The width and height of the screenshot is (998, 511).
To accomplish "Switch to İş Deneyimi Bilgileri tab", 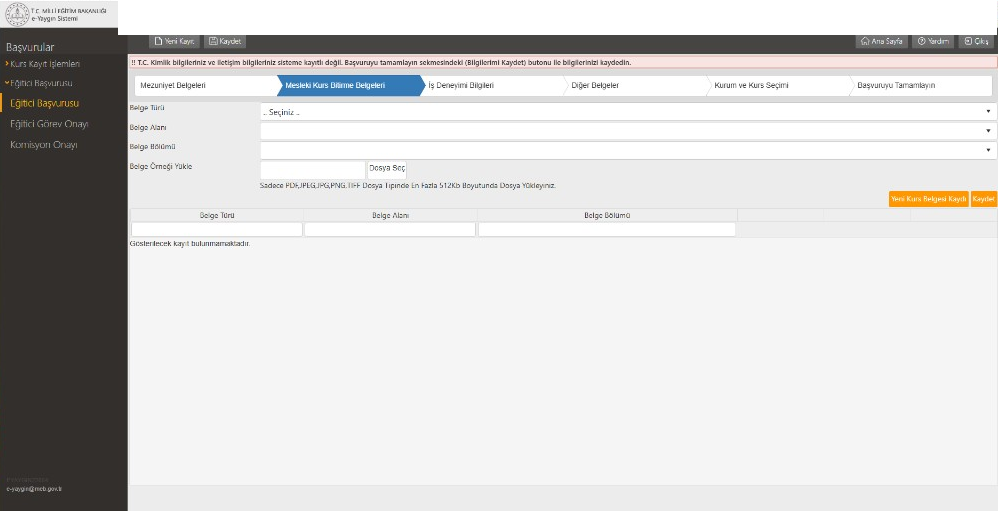I will [x=493, y=85].
